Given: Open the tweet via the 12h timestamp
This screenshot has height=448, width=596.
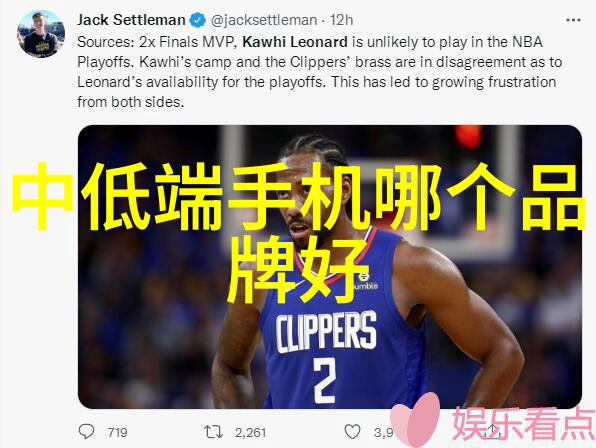Looking at the screenshot, I should pyautogui.click(x=341, y=20).
